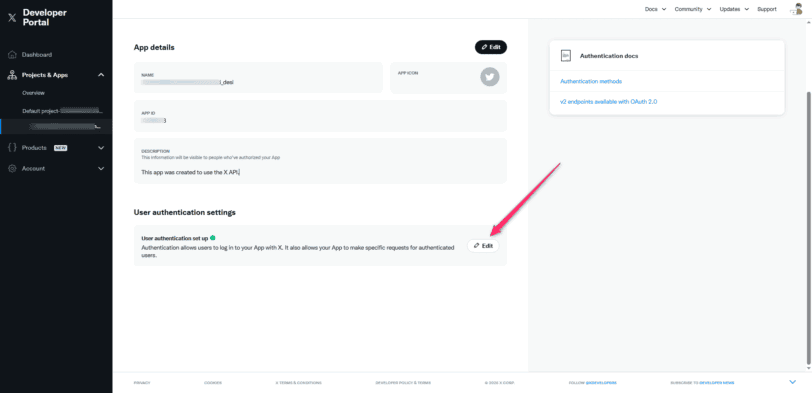Open the Authentication methods link
812x393 pixels.
pos(591,81)
